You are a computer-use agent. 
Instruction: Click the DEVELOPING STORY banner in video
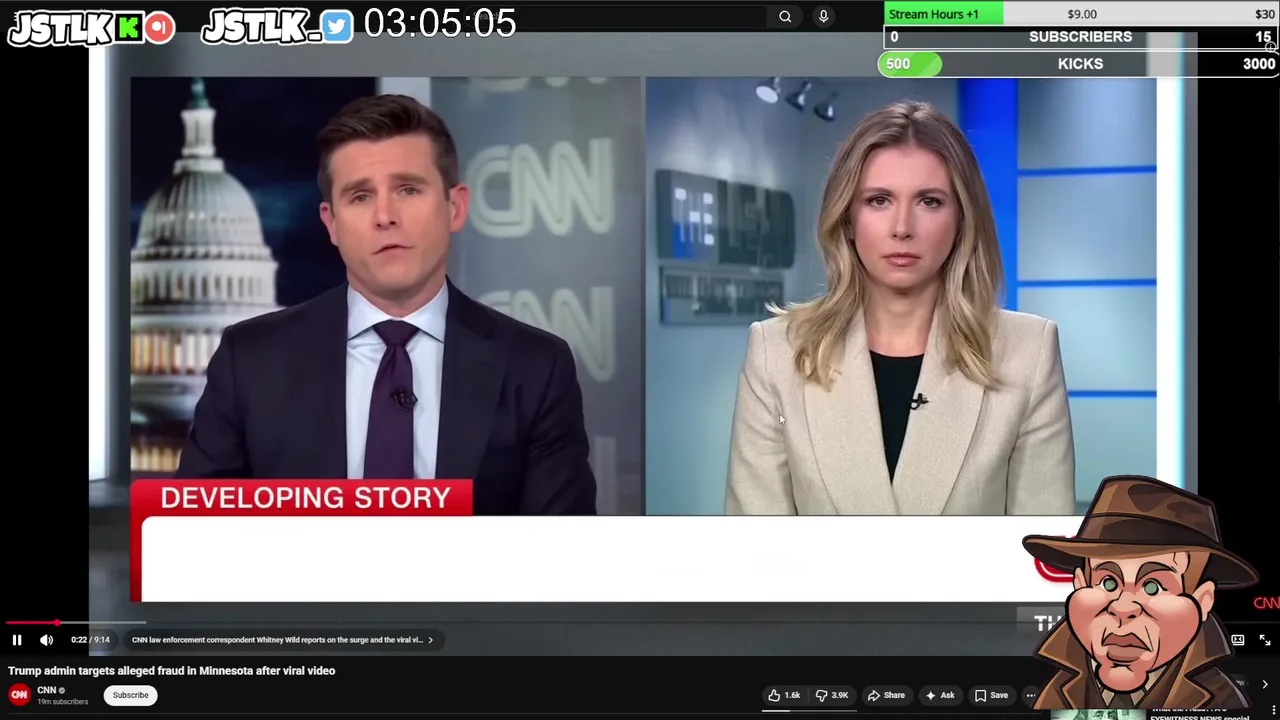pyautogui.click(x=301, y=497)
